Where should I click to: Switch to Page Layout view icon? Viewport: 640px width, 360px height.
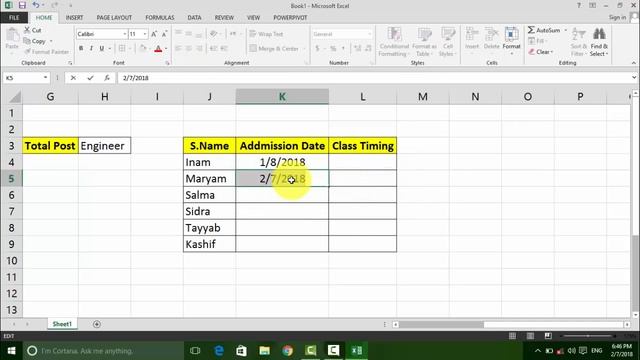click(x=530, y=336)
